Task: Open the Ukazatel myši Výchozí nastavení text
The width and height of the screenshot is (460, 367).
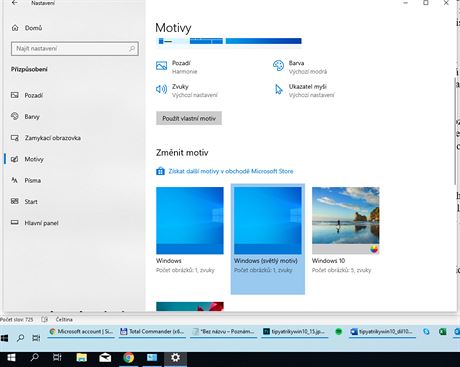Action: point(311,91)
